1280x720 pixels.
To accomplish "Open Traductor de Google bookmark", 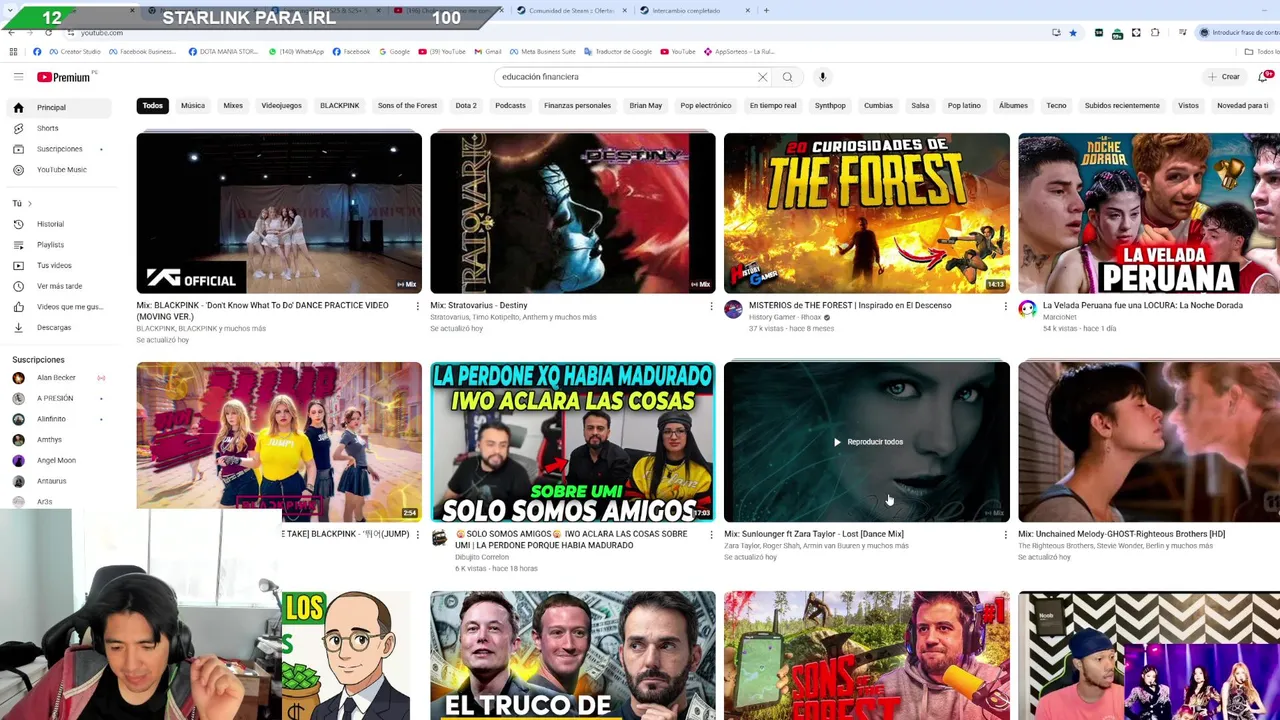I will (x=619, y=51).
